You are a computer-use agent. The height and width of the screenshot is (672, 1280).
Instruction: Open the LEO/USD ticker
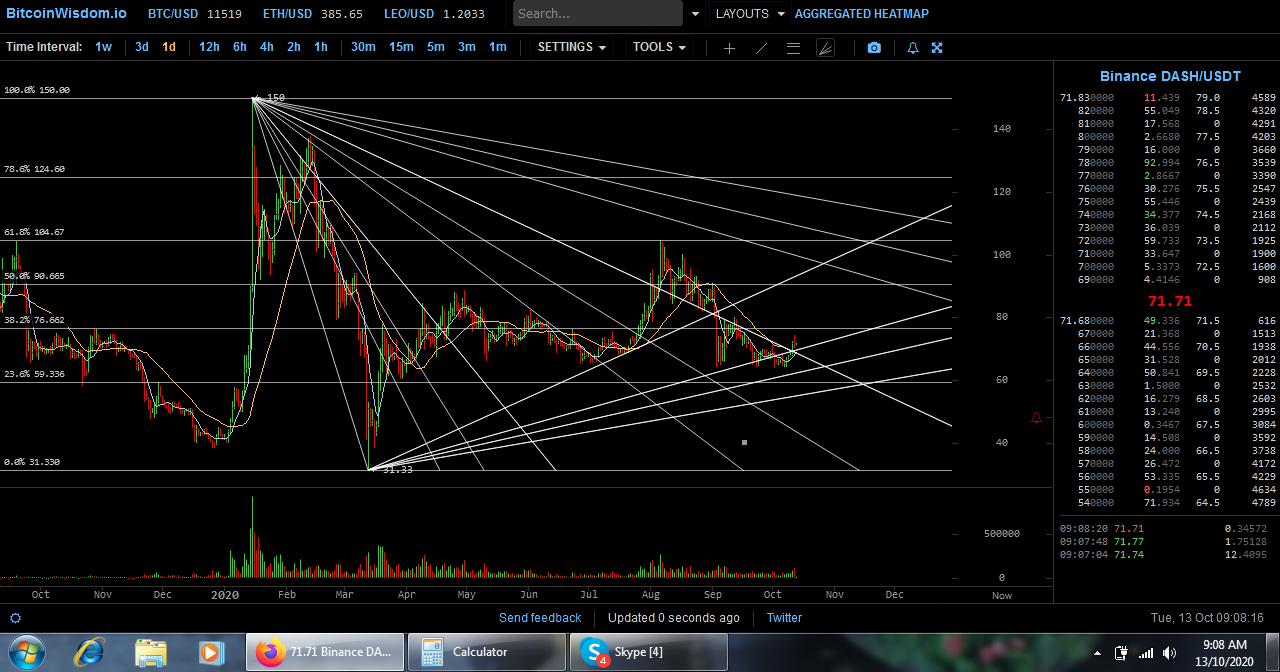[434, 14]
